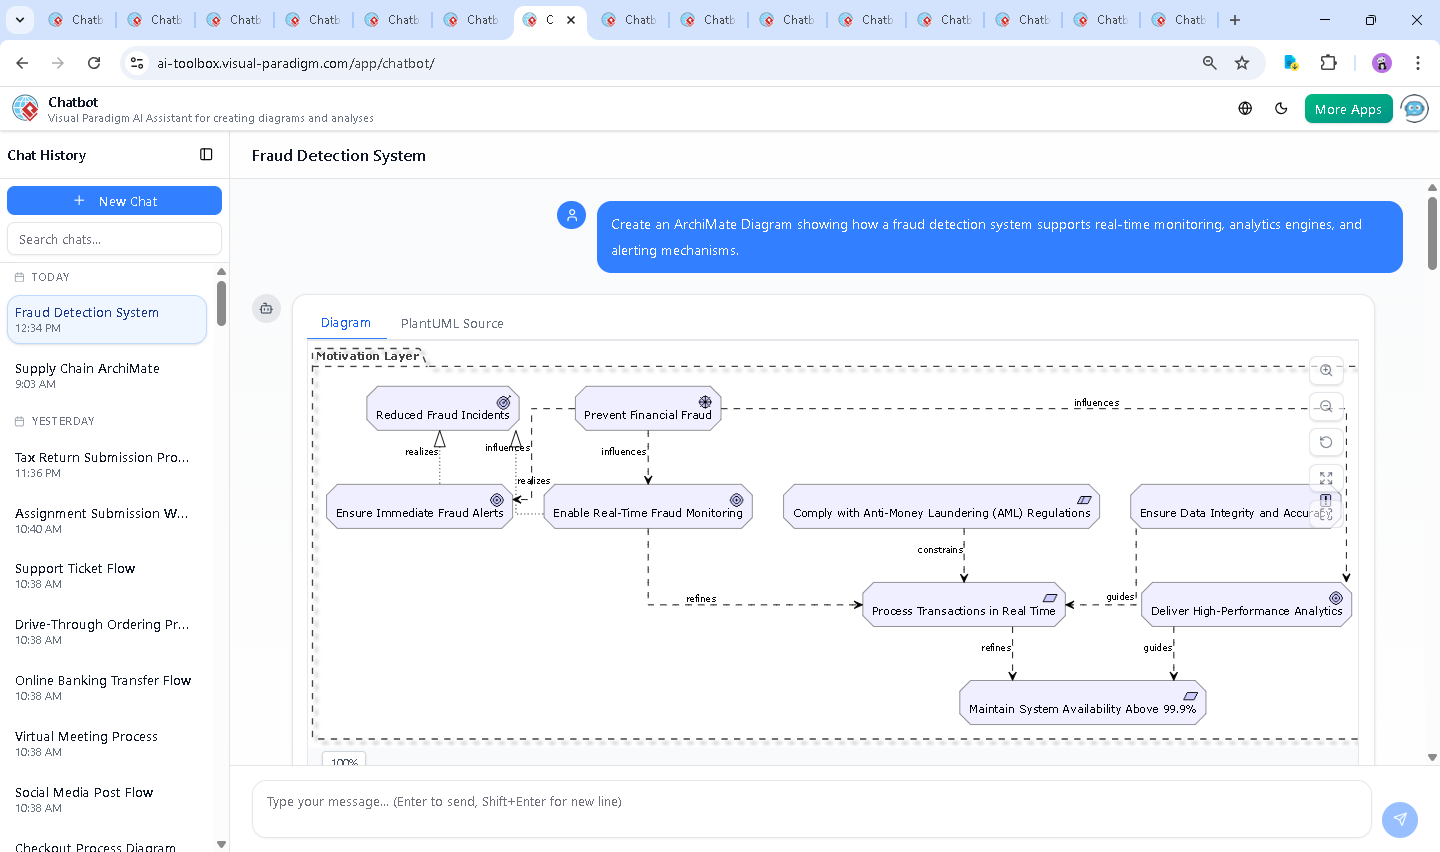Image resolution: width=1440 pixels, height=852 pixels.
Task: Zoom in on the ArchiMate diagram
Action: pos(1326,370)
